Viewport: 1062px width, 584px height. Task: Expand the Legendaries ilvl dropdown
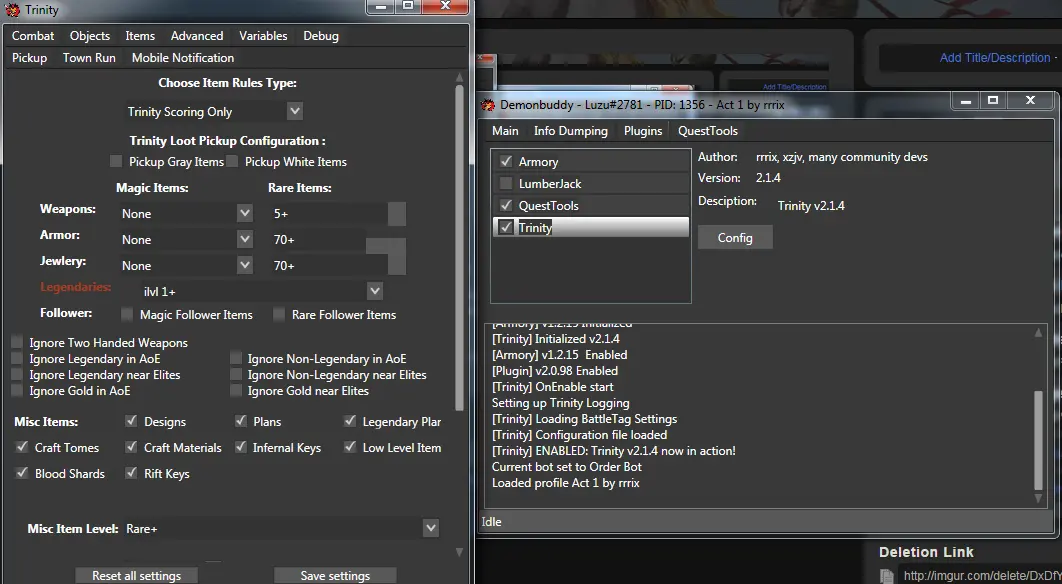click(374, 291)
